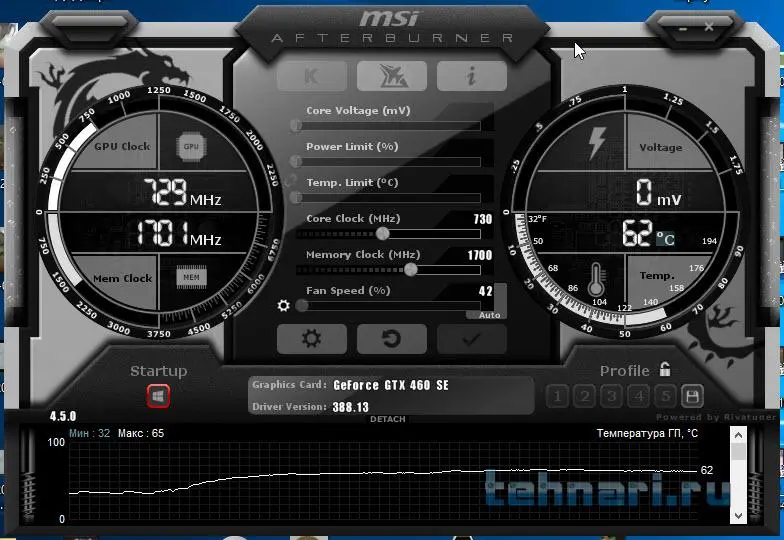Click the 0 mV voltage readout
Screen dimensions: 784x540
point(658,192)
